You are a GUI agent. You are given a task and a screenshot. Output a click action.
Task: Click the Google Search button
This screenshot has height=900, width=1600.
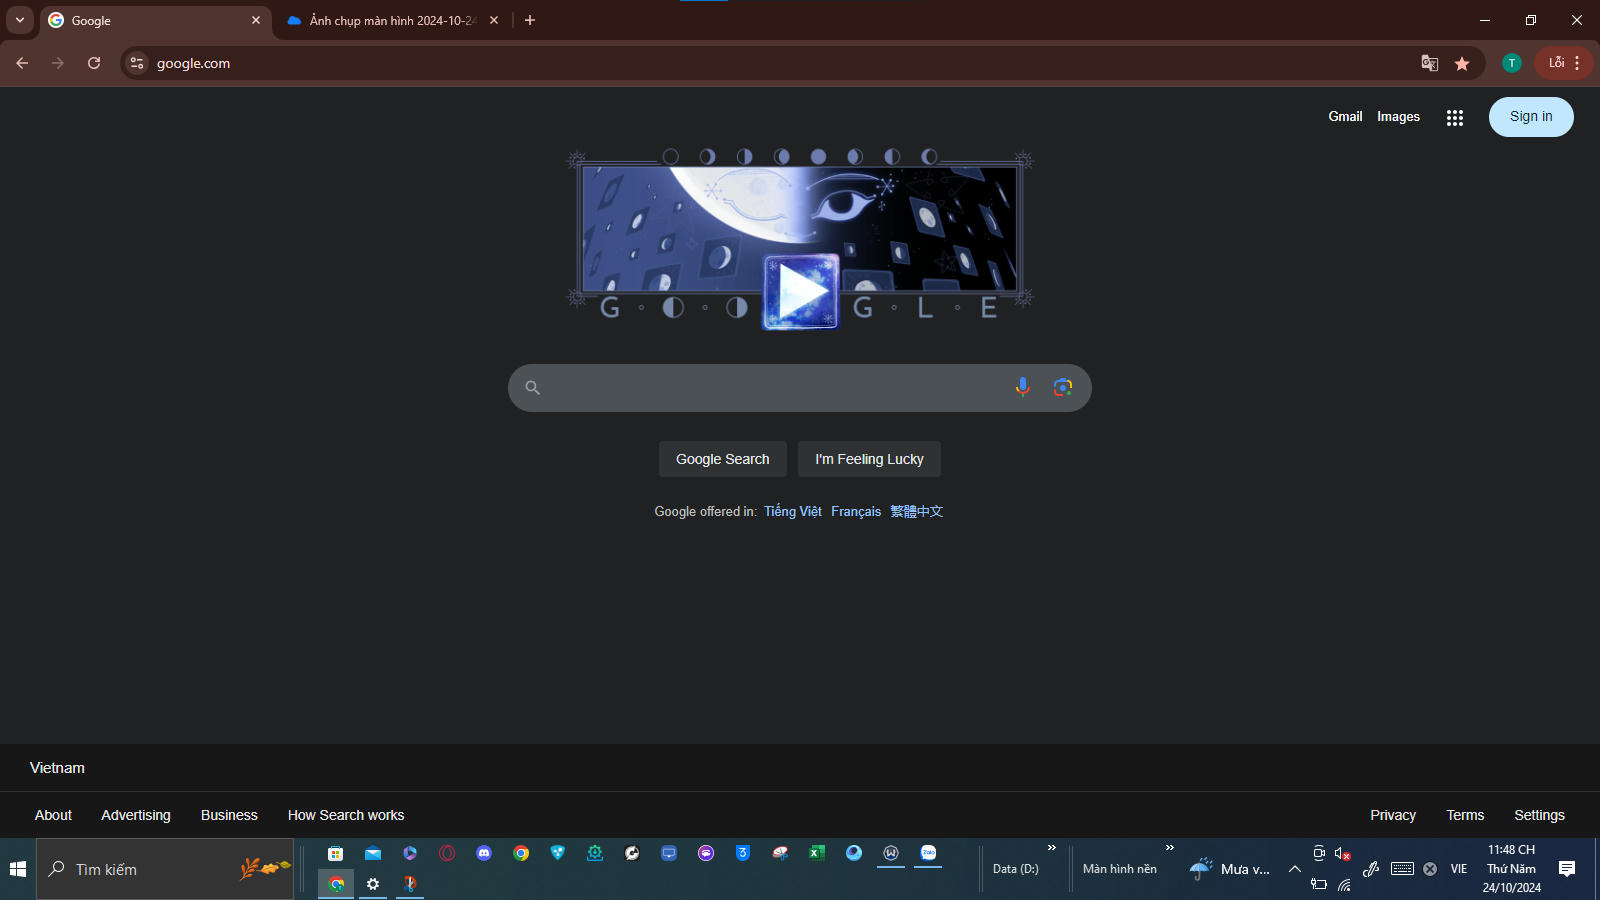coord(723,459)
